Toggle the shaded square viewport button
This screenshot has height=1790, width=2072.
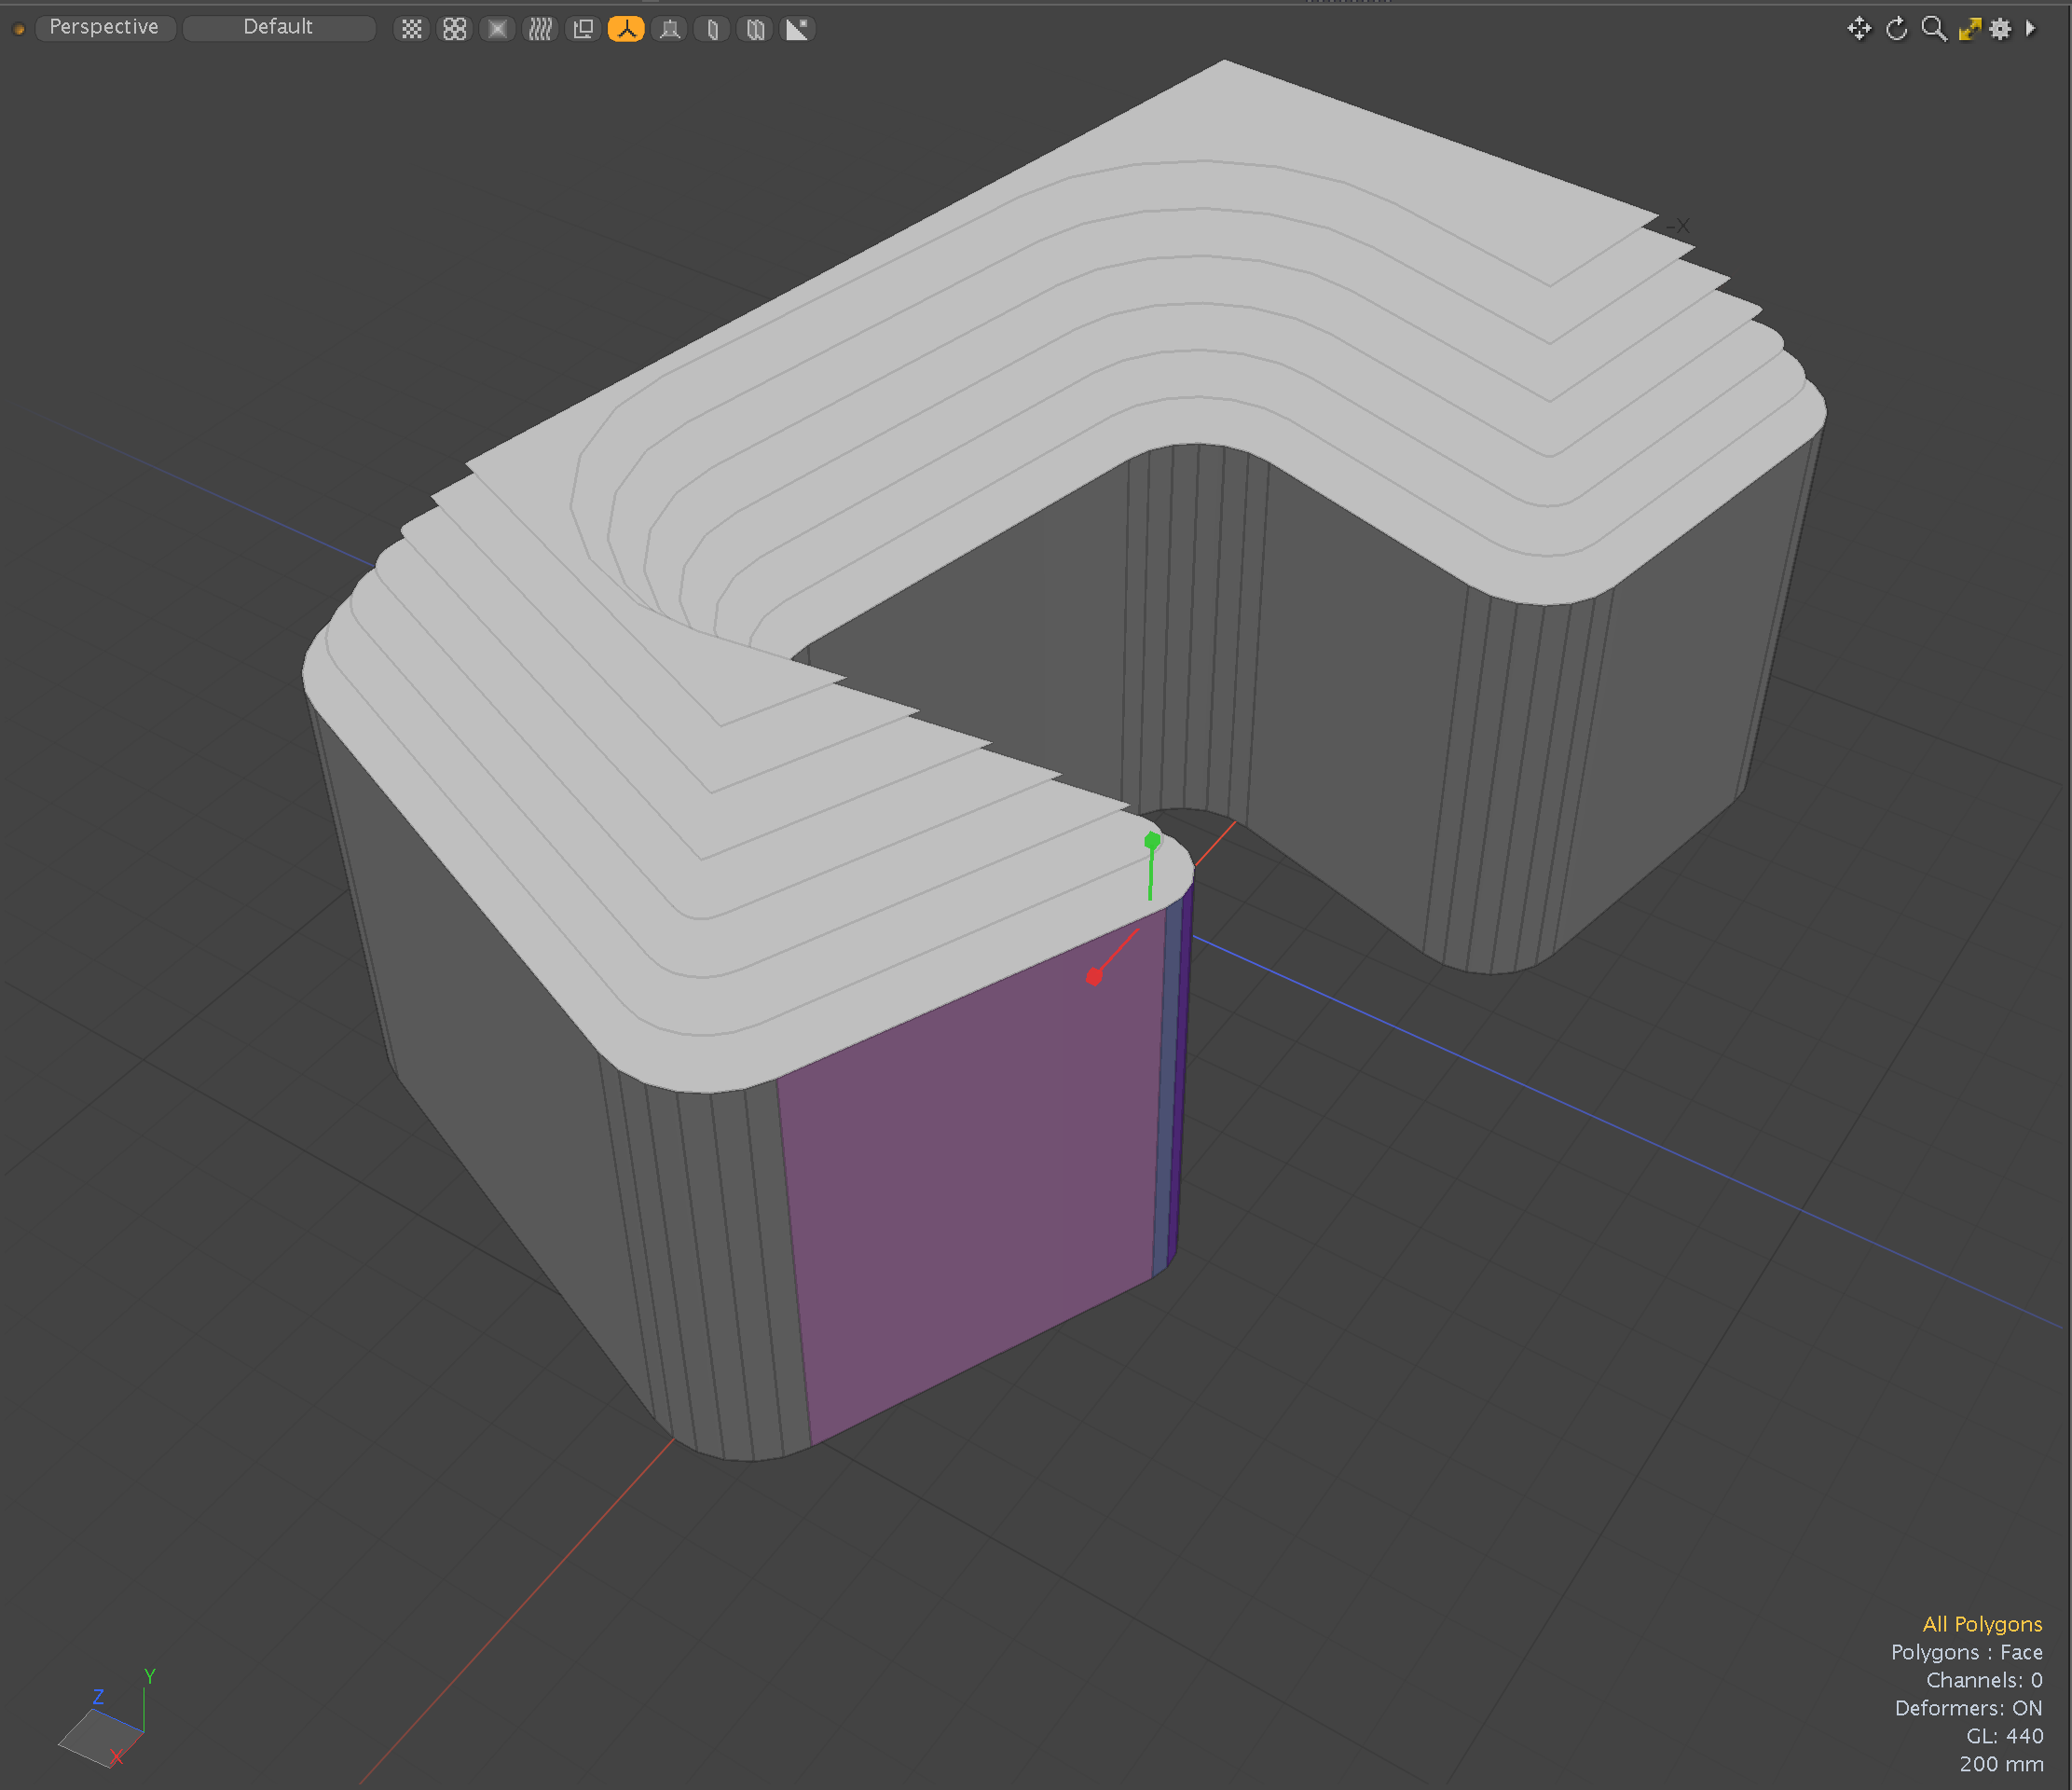(x=497, y=29)
